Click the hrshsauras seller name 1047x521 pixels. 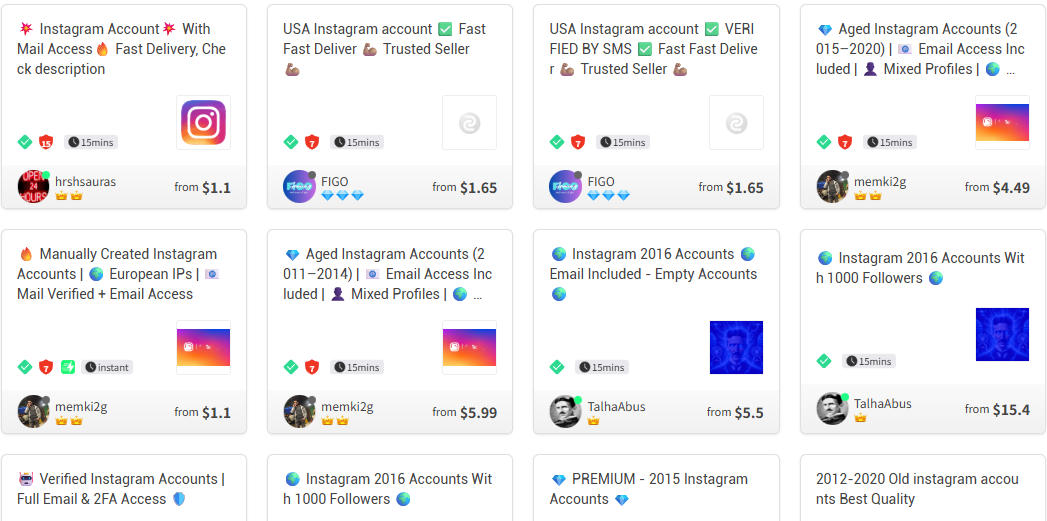coord(85,182)
